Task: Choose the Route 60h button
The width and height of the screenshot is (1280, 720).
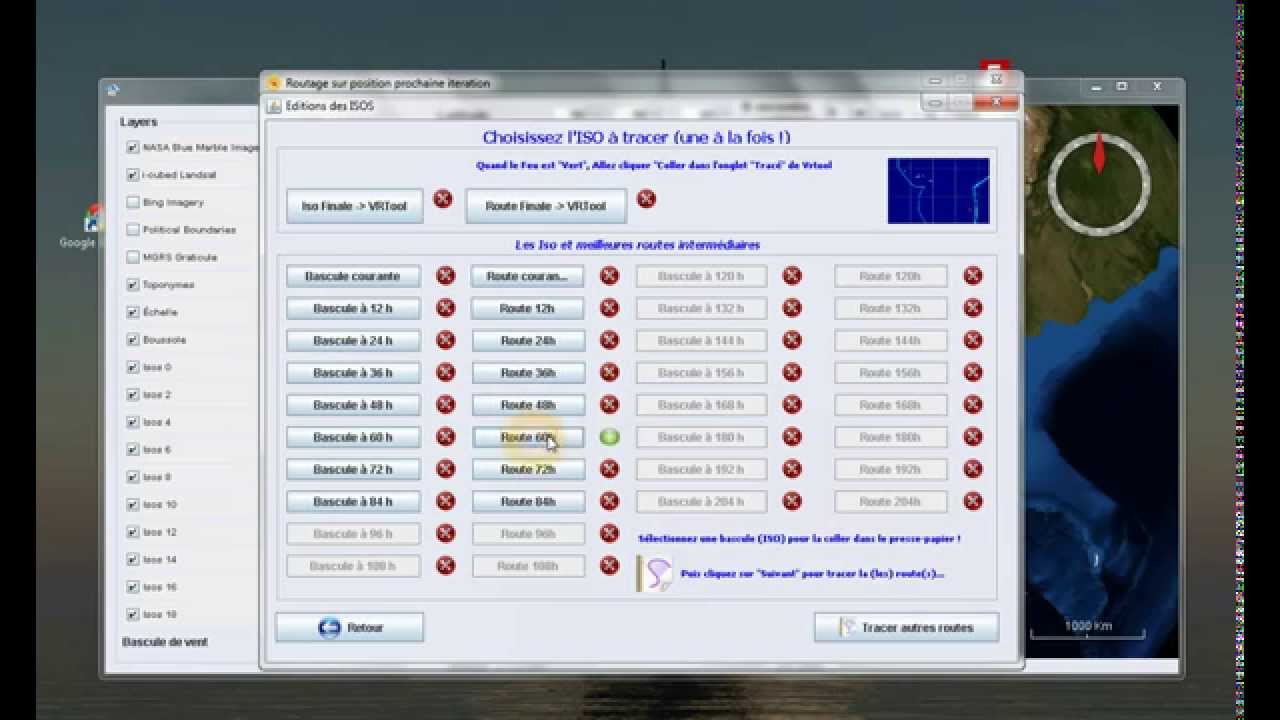Action: click(528, 437)
